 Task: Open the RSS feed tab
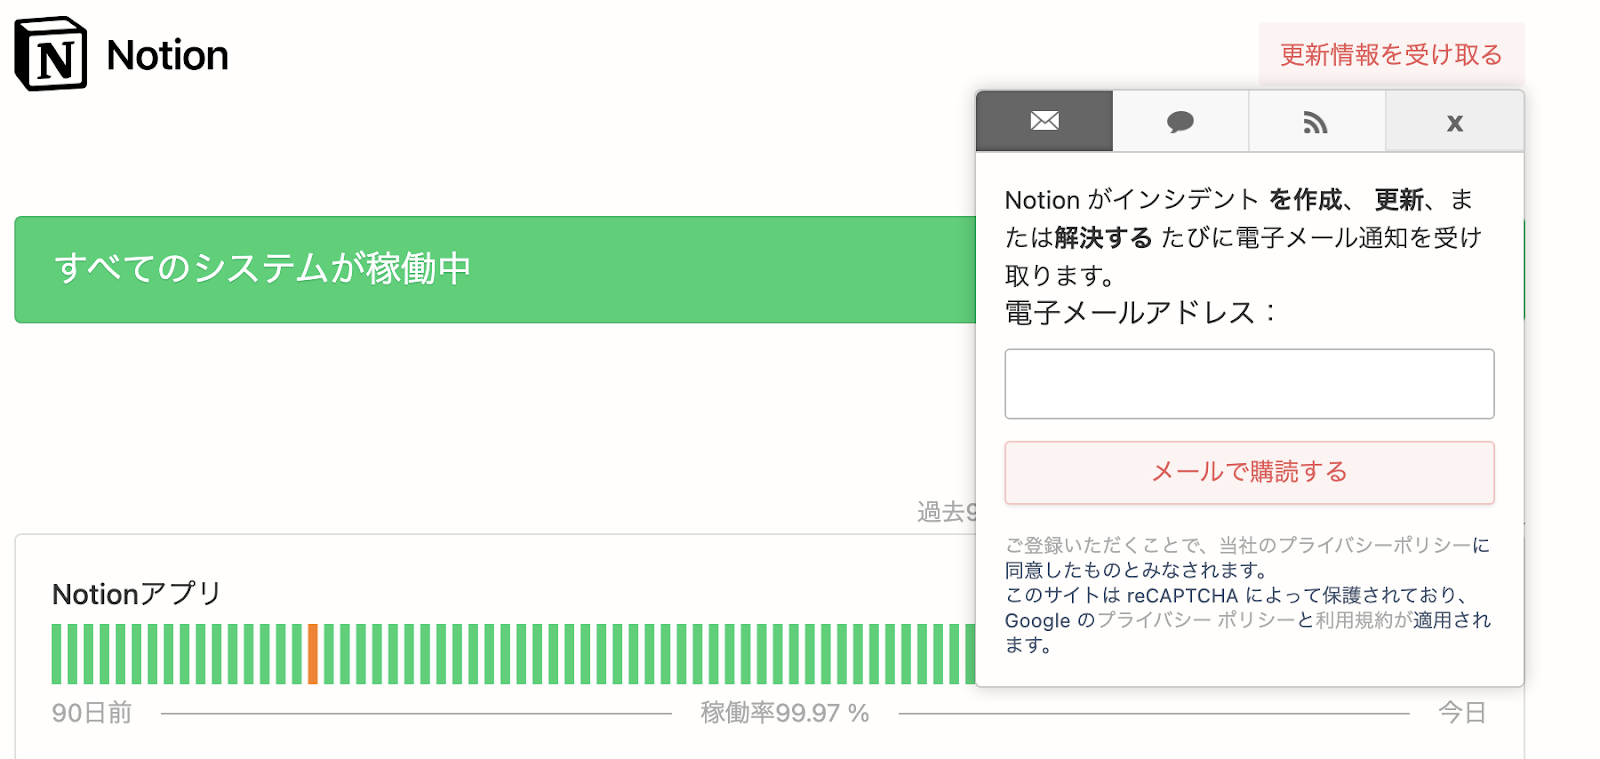1316,121
